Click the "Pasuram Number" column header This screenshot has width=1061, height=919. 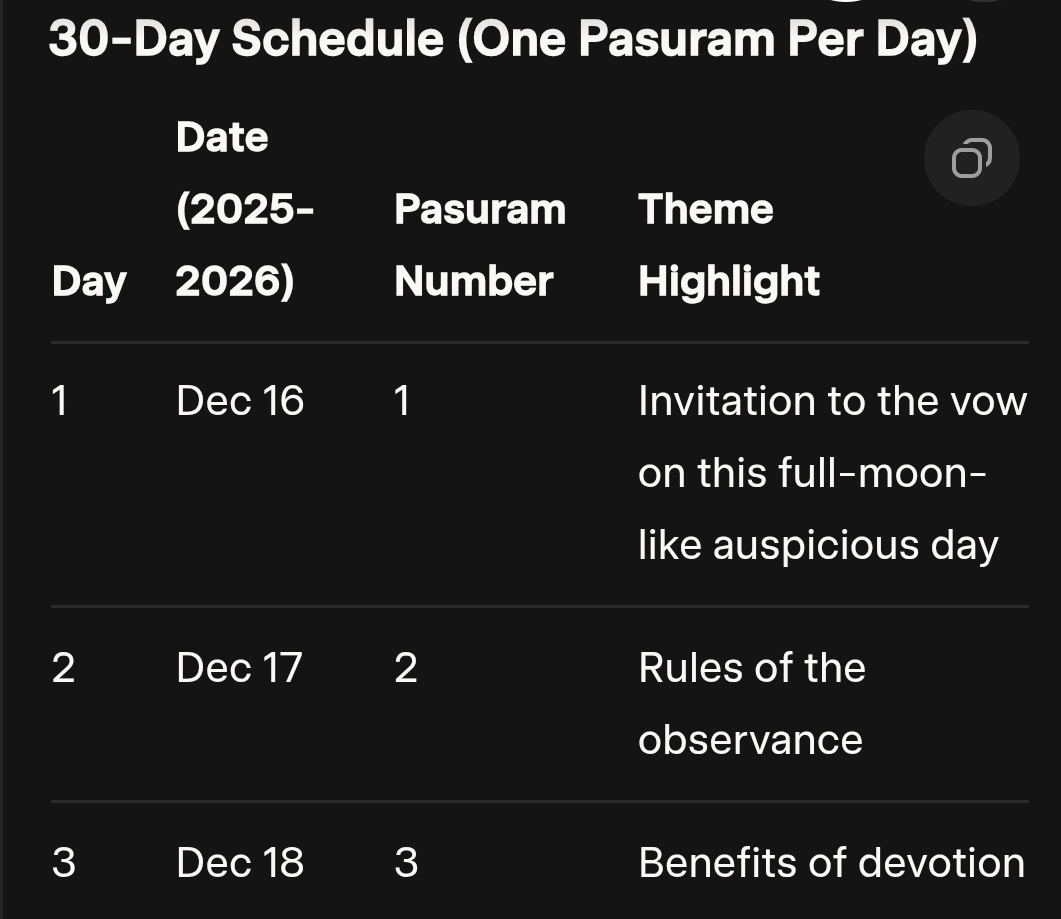point(480,246)
